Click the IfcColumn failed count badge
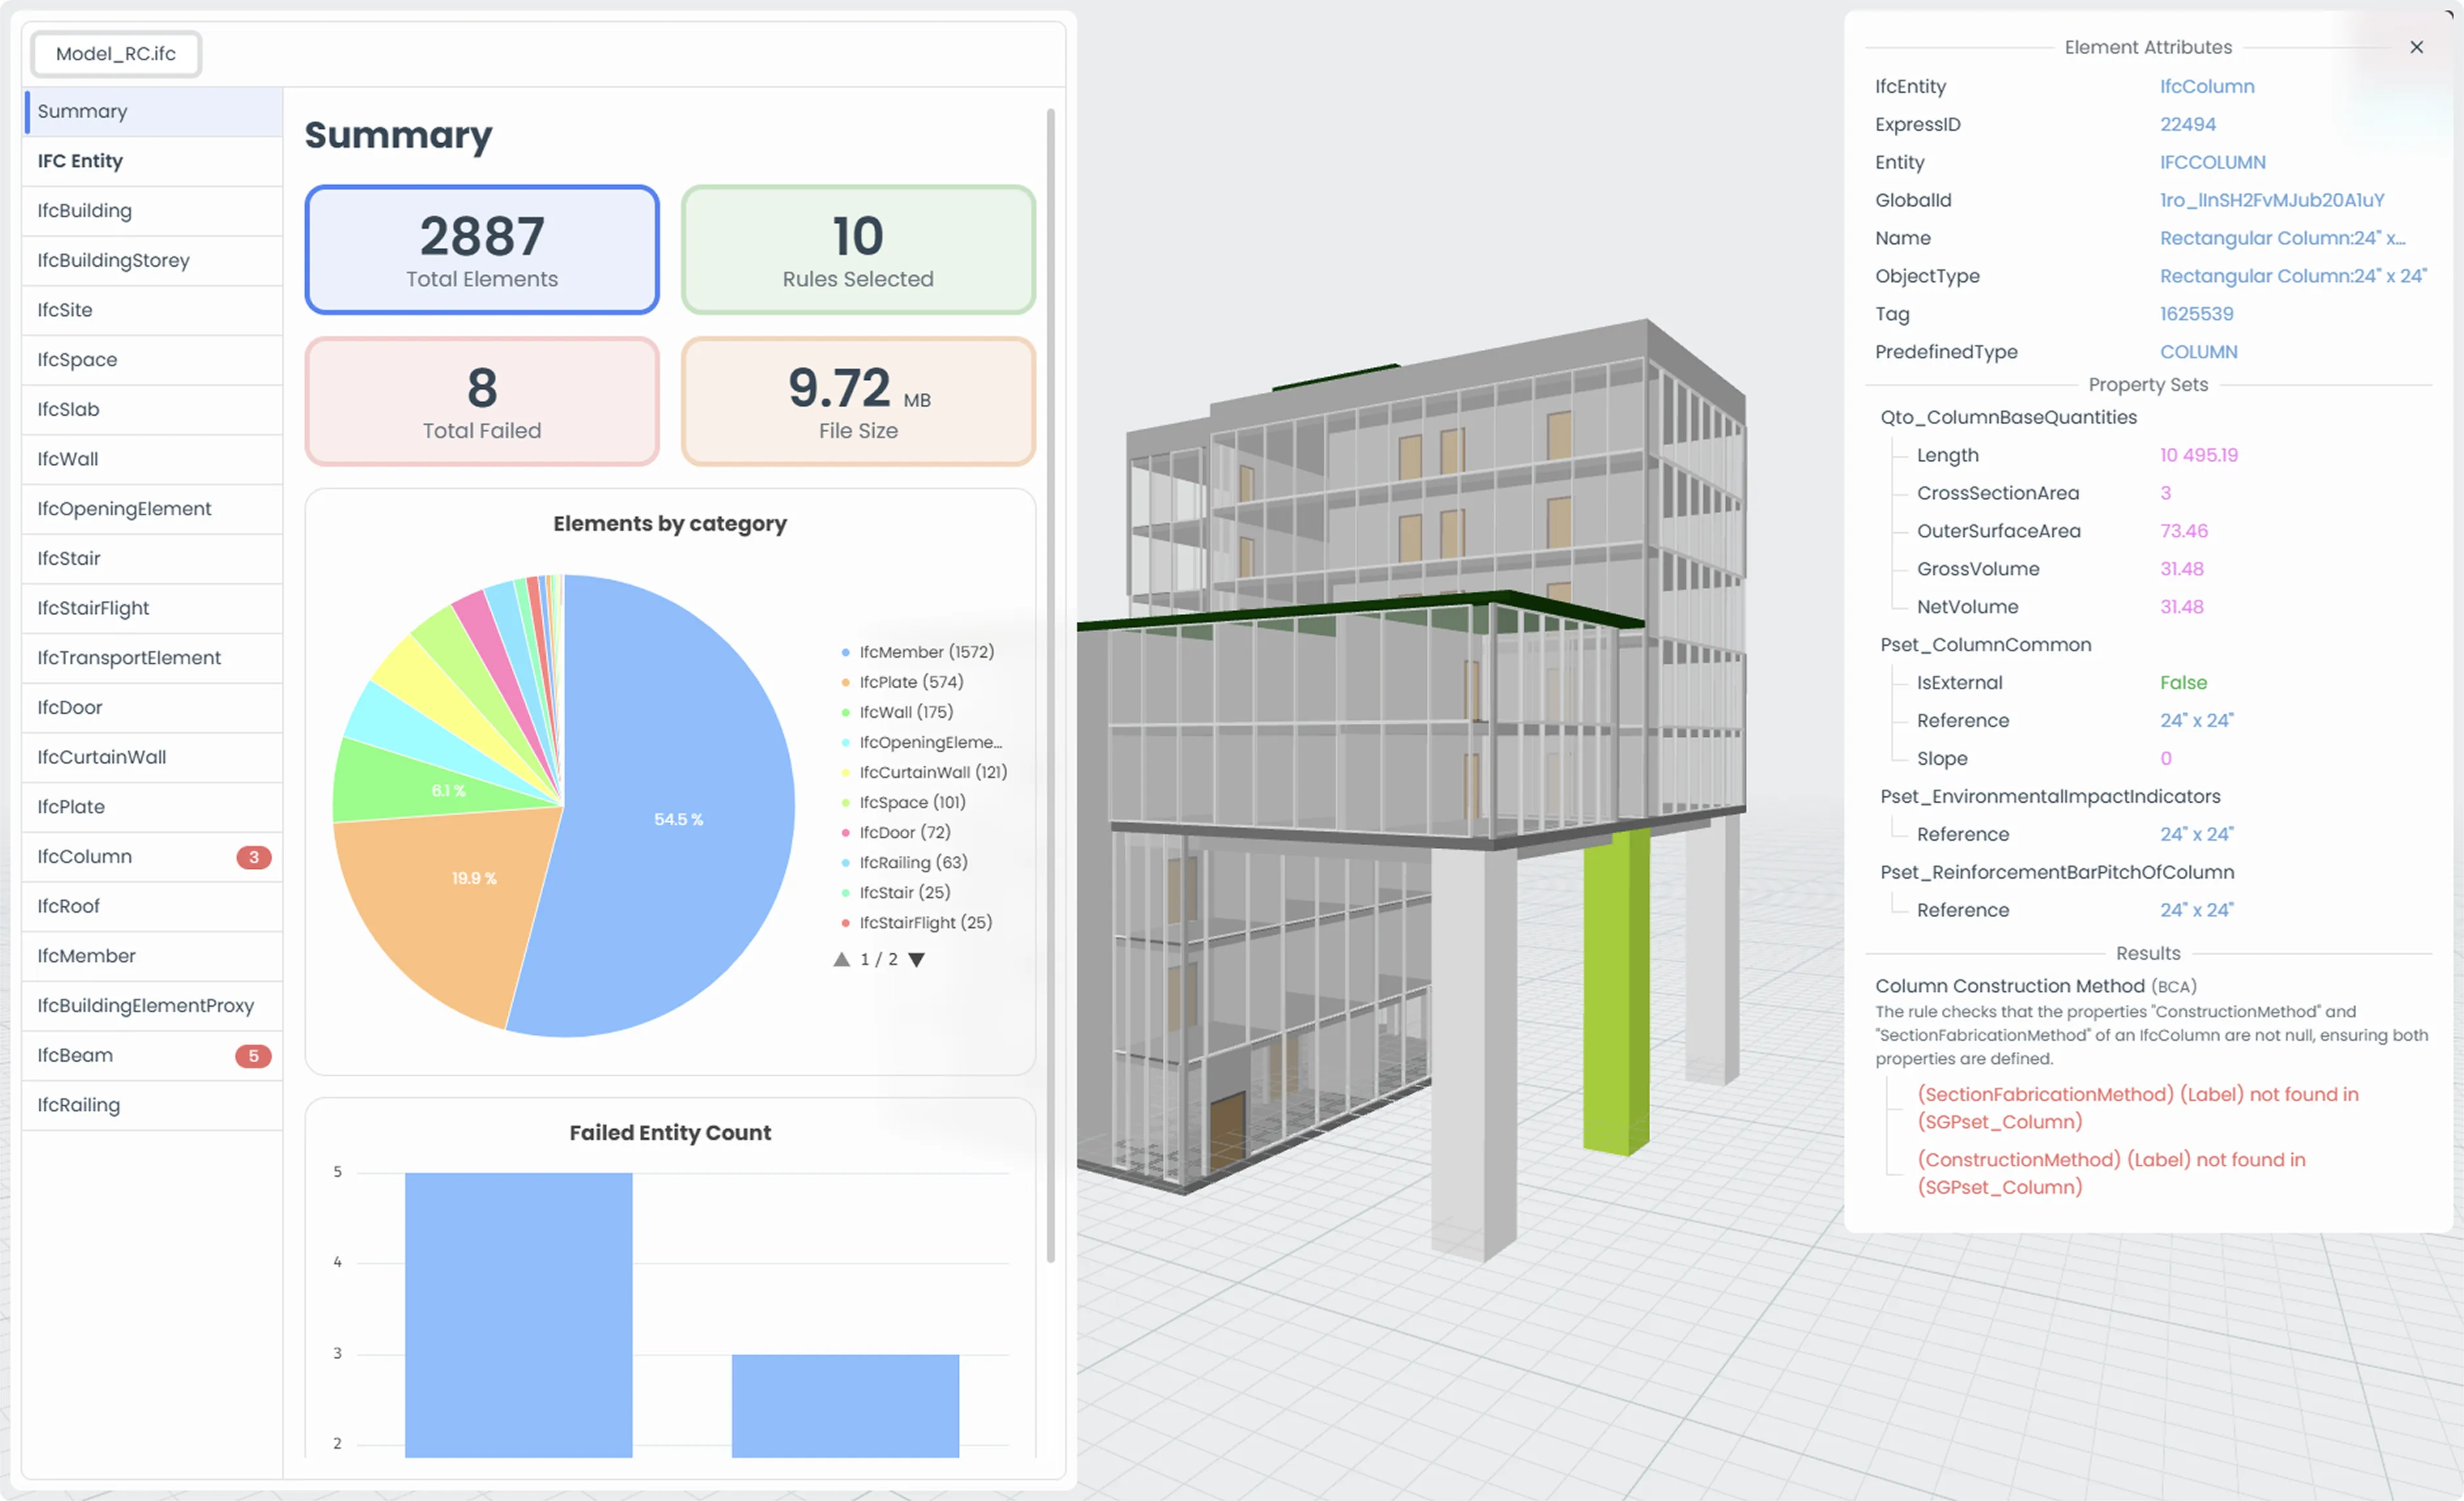This screenshot has width=2464, height=1501. (253, 857)
